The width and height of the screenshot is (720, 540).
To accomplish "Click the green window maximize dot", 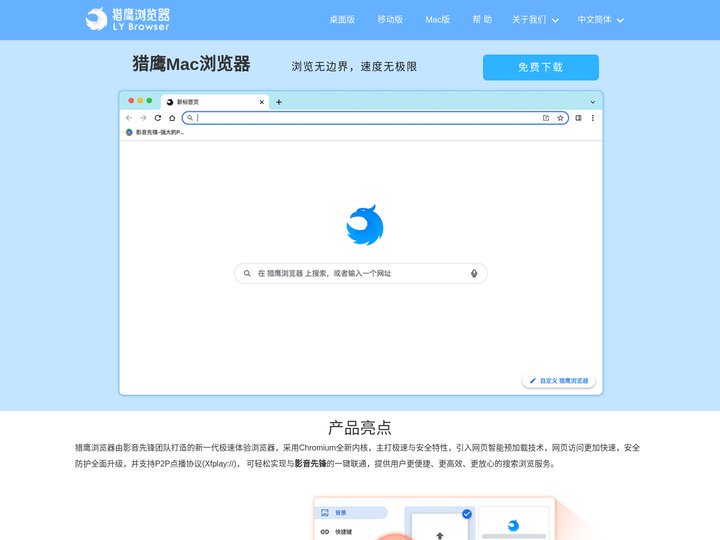I will click(x=149, y=101).
